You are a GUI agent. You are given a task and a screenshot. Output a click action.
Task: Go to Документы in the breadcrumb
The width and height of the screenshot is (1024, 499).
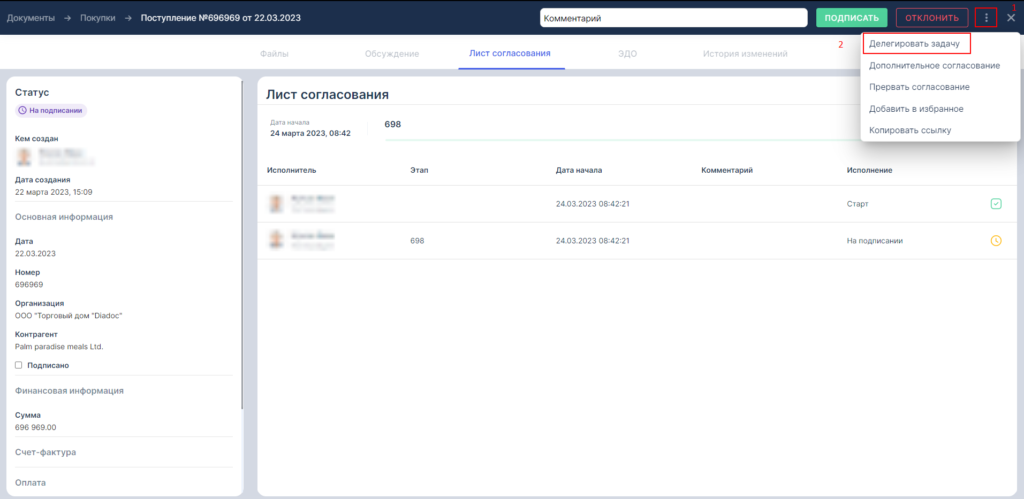tap(31, 18)
